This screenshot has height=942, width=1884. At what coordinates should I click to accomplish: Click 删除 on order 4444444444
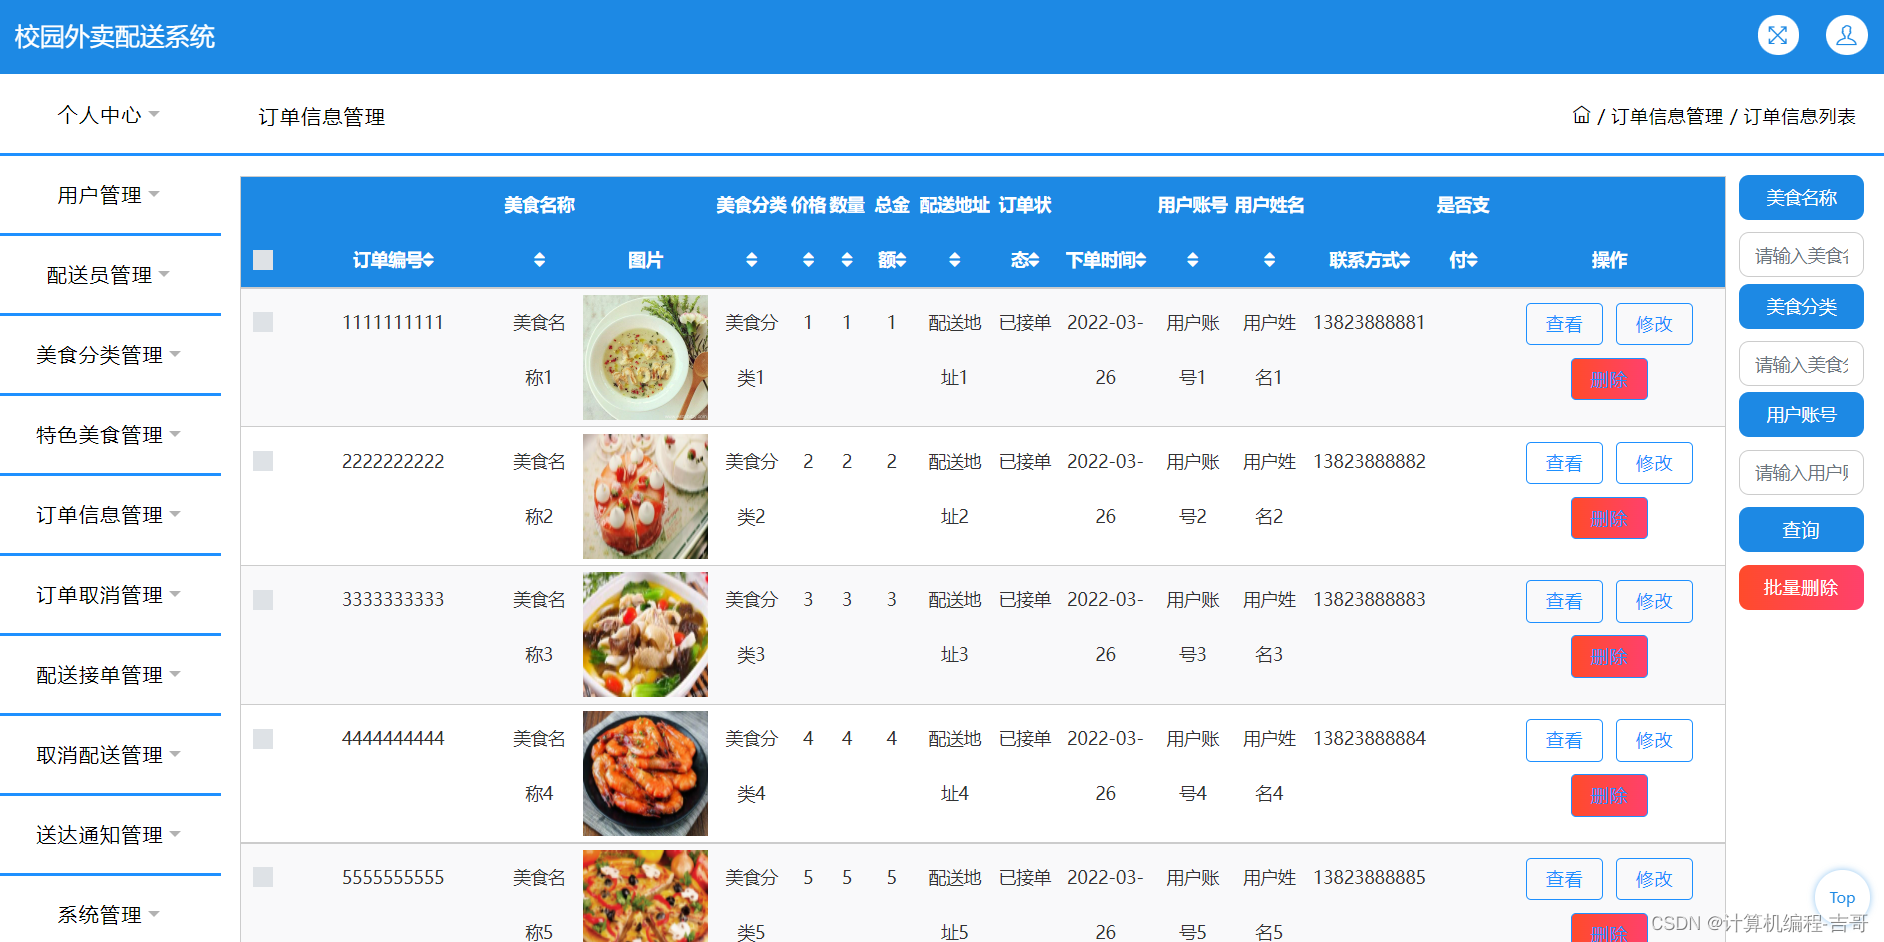pos(1608,795)
